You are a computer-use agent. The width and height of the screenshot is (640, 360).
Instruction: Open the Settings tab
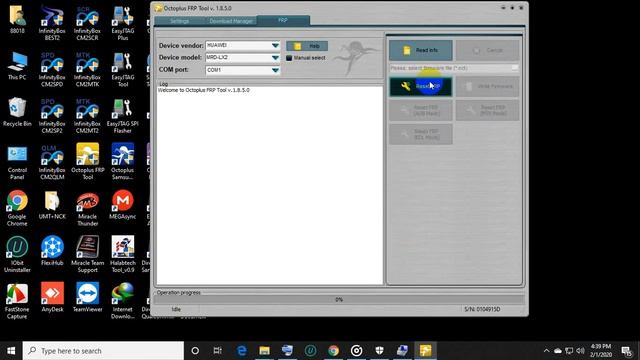pyautogui.click(x=179, y=21)
